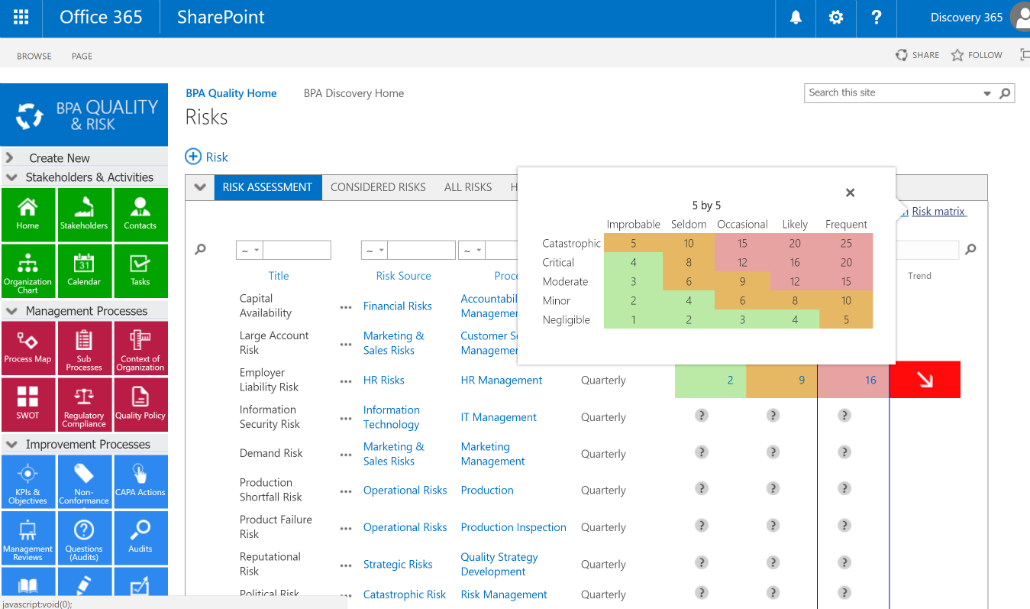This screenshot has width=1030, height=609.
Task: Go to BPA Quality Home
Action: [231, 93]
